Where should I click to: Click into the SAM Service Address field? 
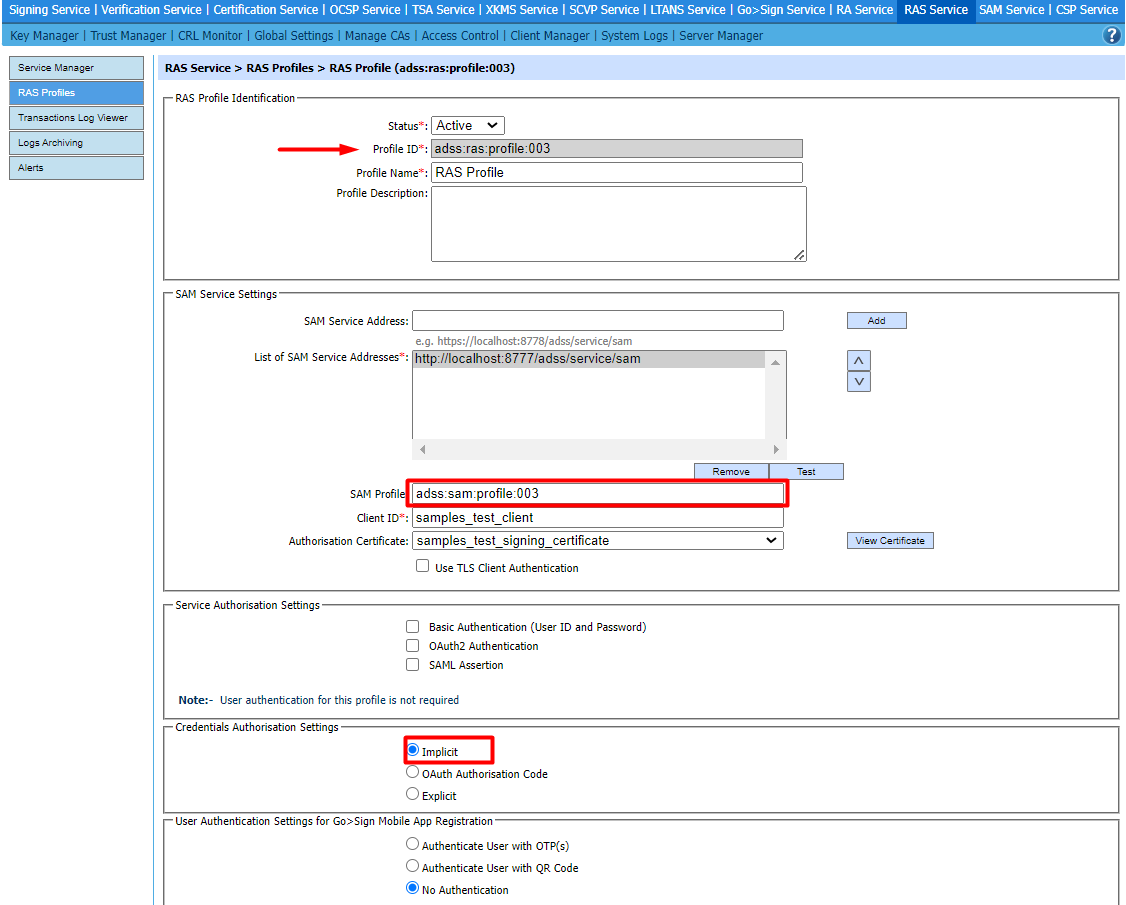pos(597,321)
